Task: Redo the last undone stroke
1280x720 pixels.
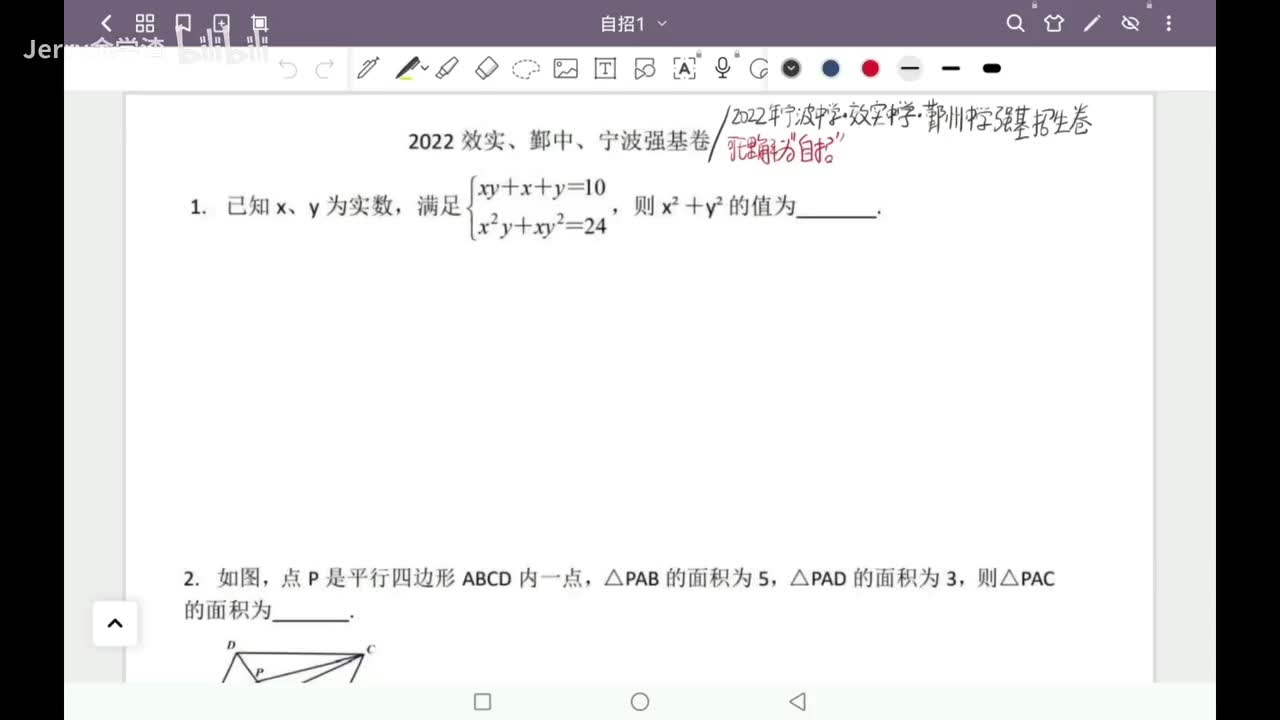Action: point(324,69)
